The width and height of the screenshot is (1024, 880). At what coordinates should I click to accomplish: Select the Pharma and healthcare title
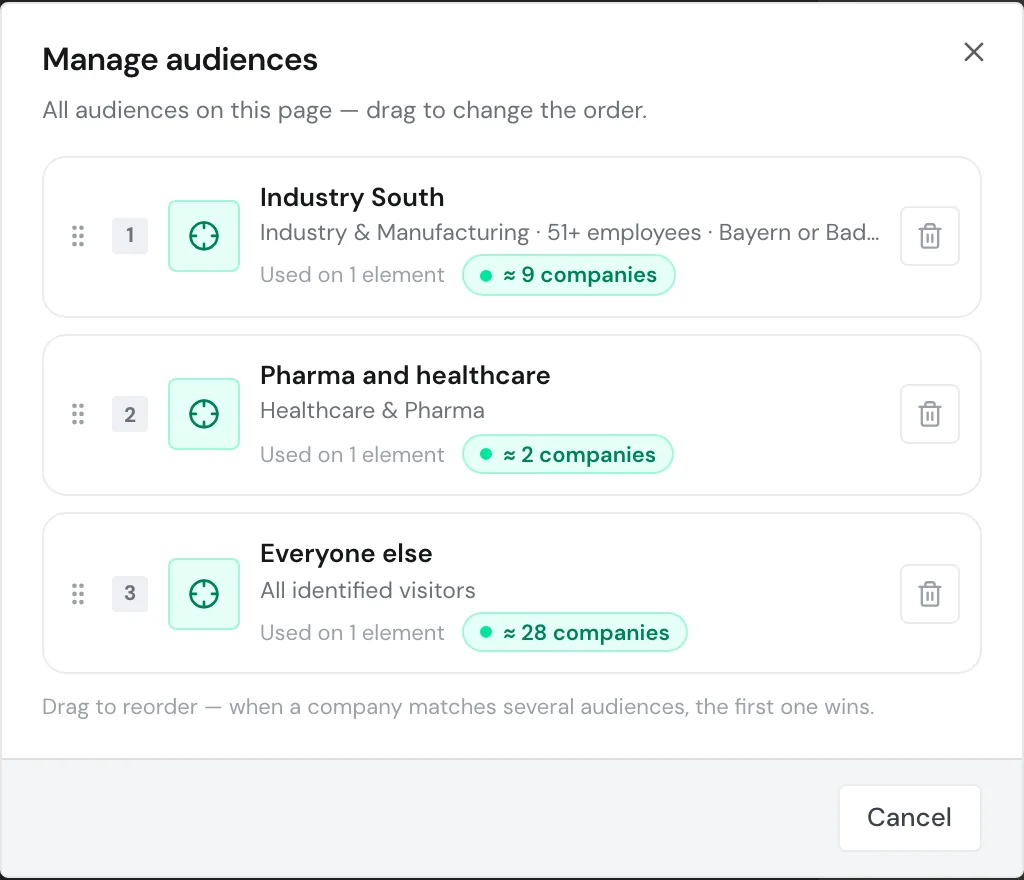[405, 375]
